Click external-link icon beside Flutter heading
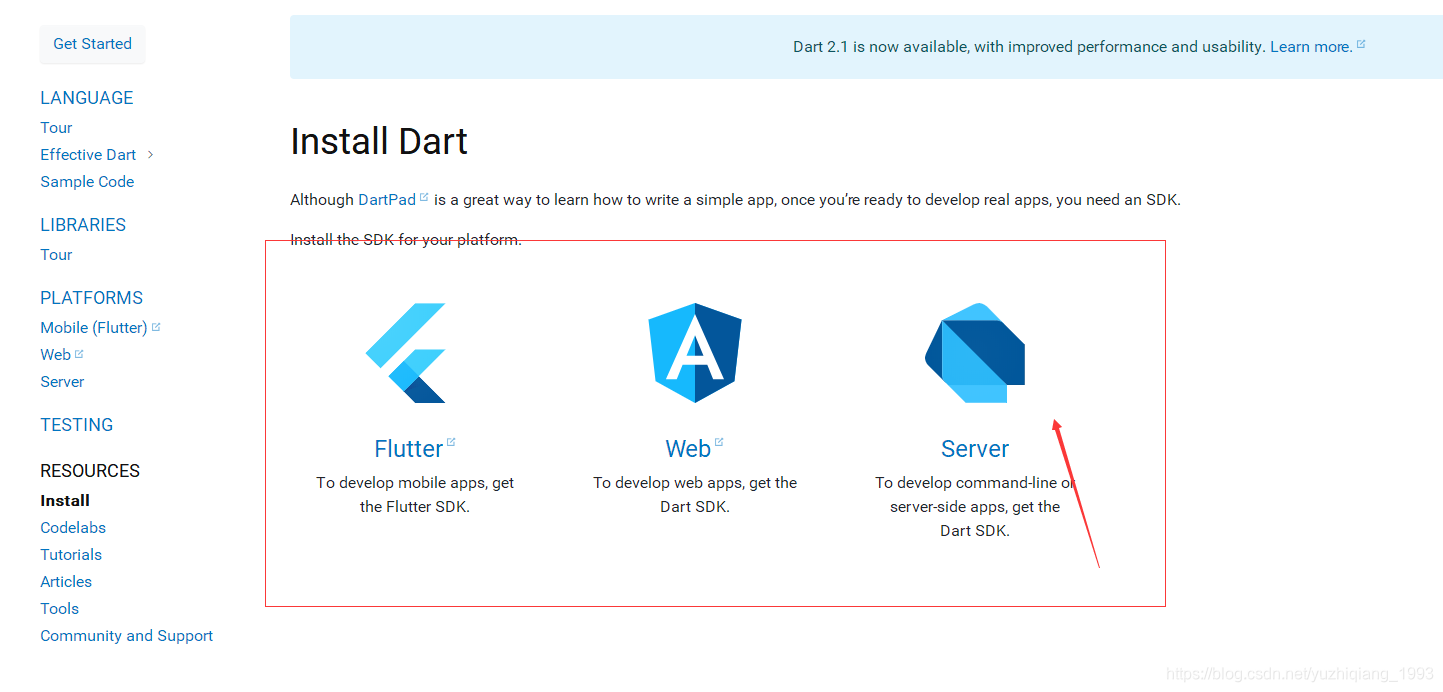1443x692 pixels. click(451, 442)
